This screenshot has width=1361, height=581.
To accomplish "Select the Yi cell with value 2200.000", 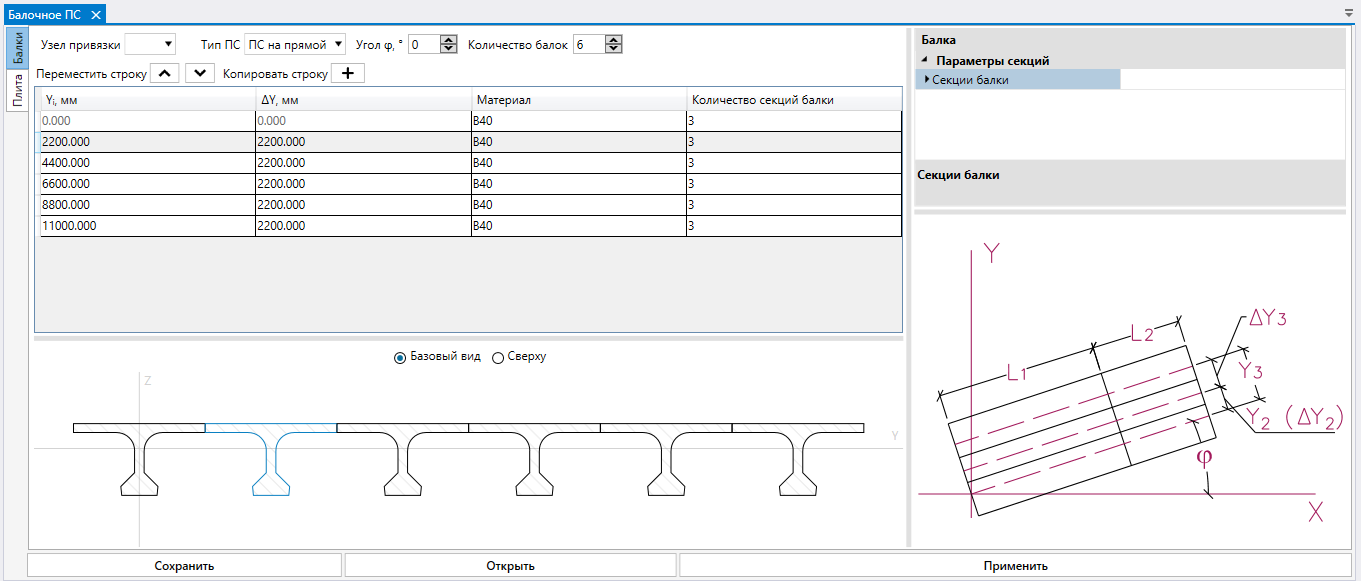I will coord(148,142).
